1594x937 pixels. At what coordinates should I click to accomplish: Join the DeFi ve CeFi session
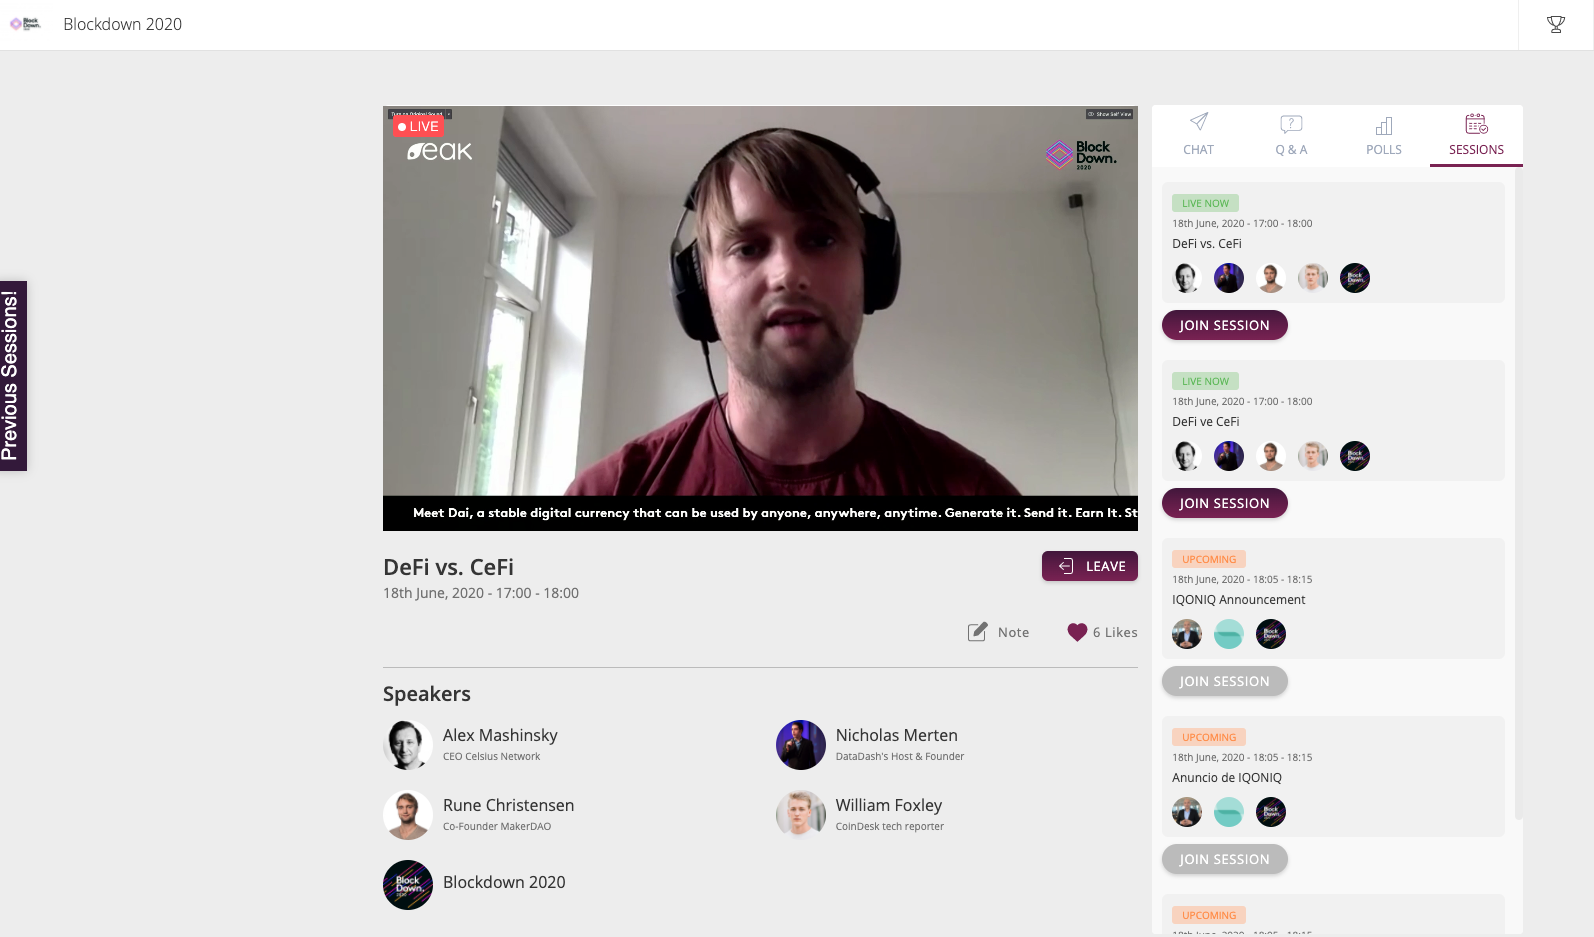click(1224, 503)
